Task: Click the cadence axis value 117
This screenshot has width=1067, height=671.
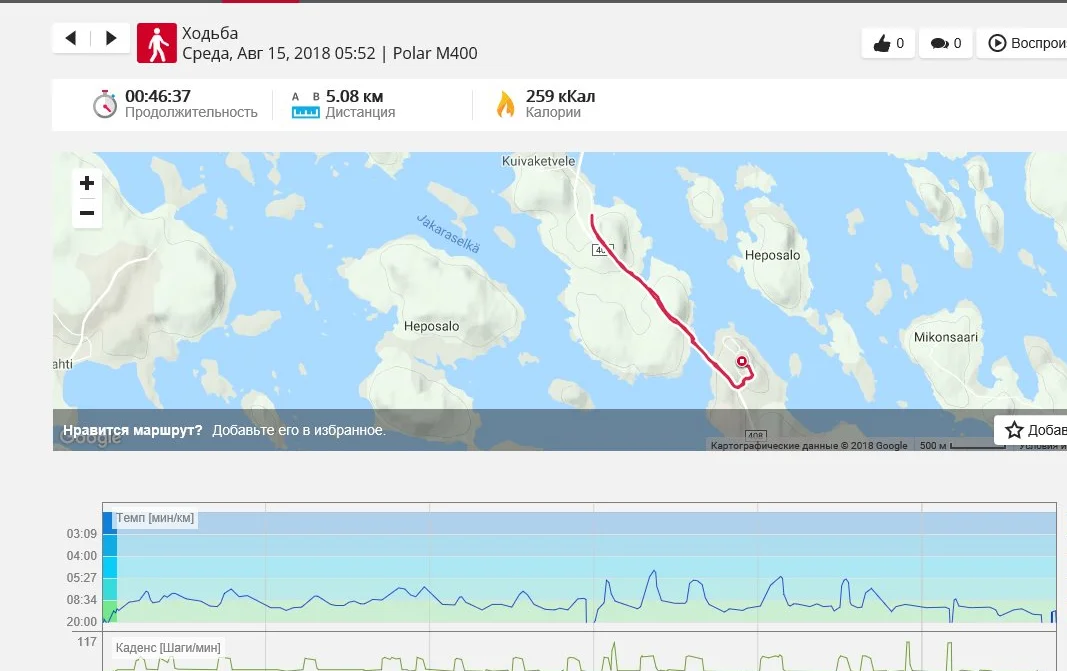Action: (87, 642)
